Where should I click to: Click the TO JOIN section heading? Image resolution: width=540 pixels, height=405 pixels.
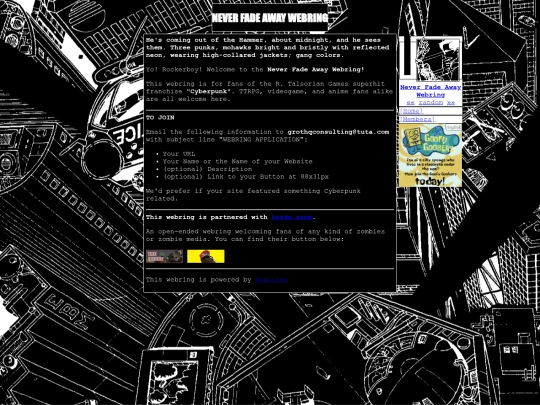160,118
